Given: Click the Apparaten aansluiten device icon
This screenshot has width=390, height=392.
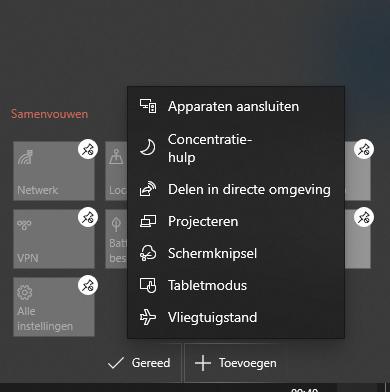Looking at the screenshot, I should [x=148, y=106].
